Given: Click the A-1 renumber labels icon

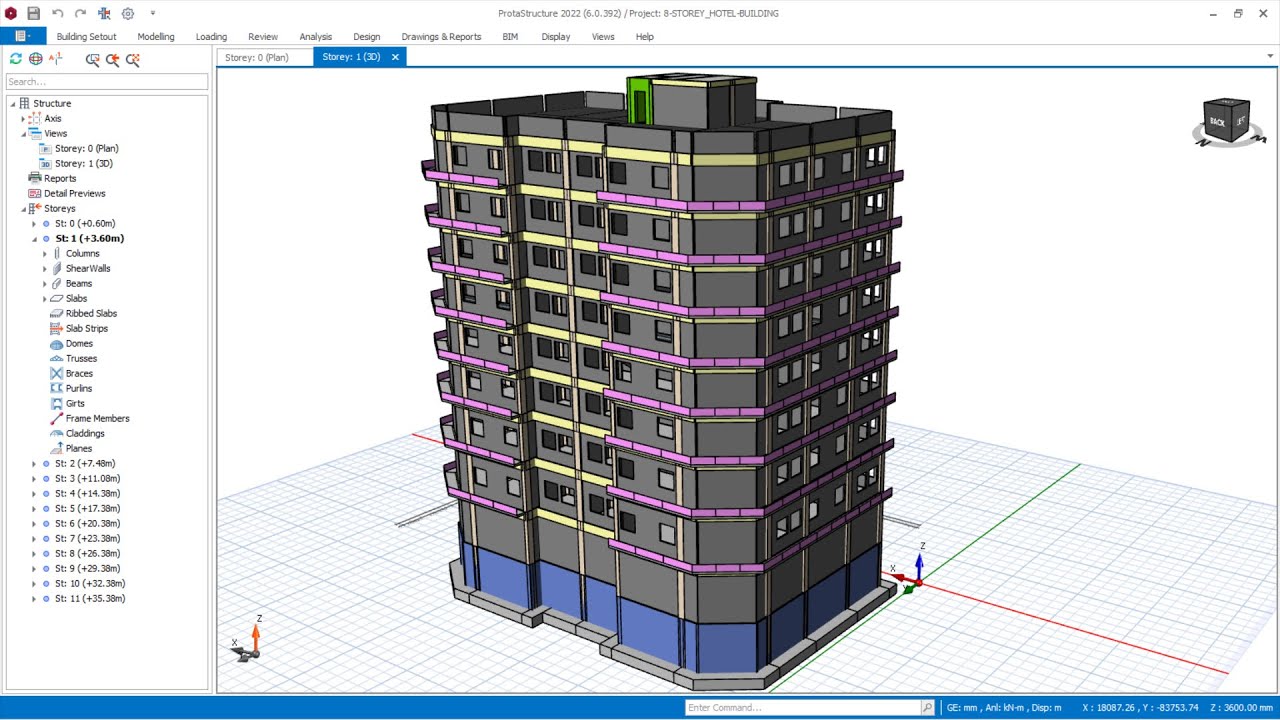Looking at the screenshot, I should [x=56, y=59].
